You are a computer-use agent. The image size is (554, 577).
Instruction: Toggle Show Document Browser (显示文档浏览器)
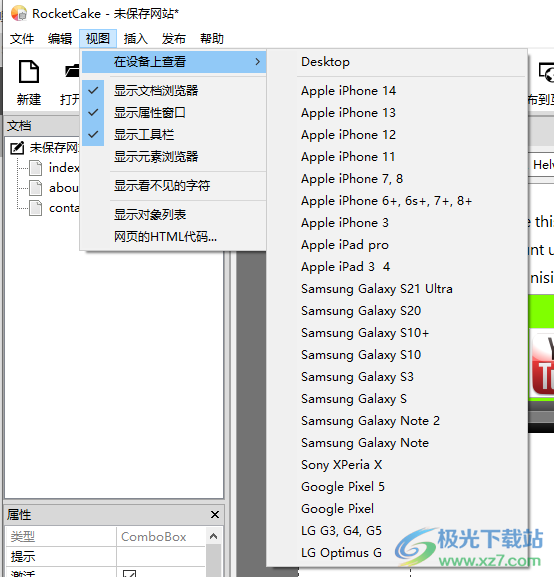(174, 91)
